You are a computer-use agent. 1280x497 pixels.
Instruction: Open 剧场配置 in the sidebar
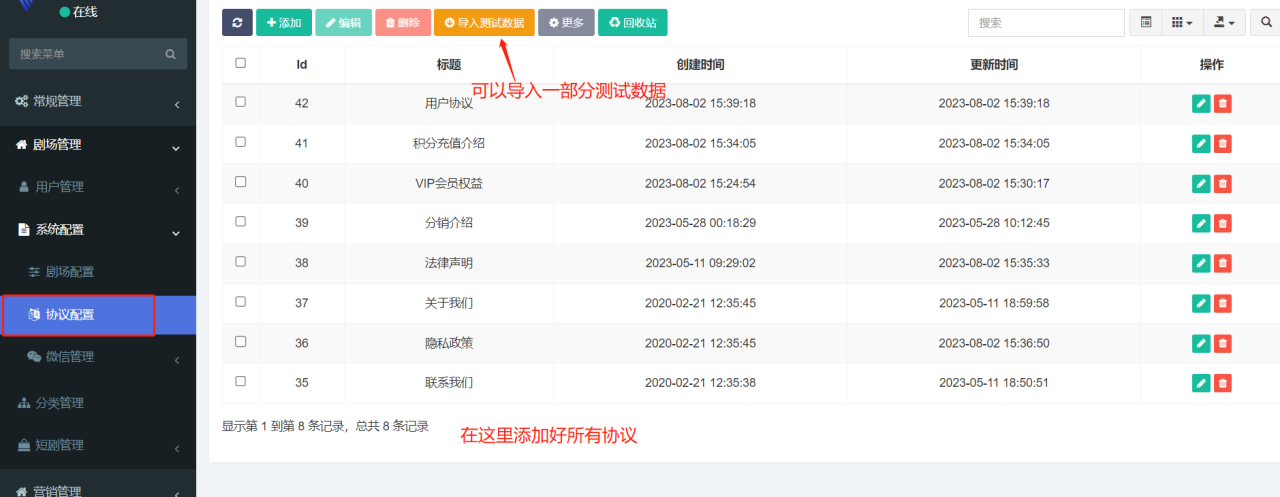[70, 272]
